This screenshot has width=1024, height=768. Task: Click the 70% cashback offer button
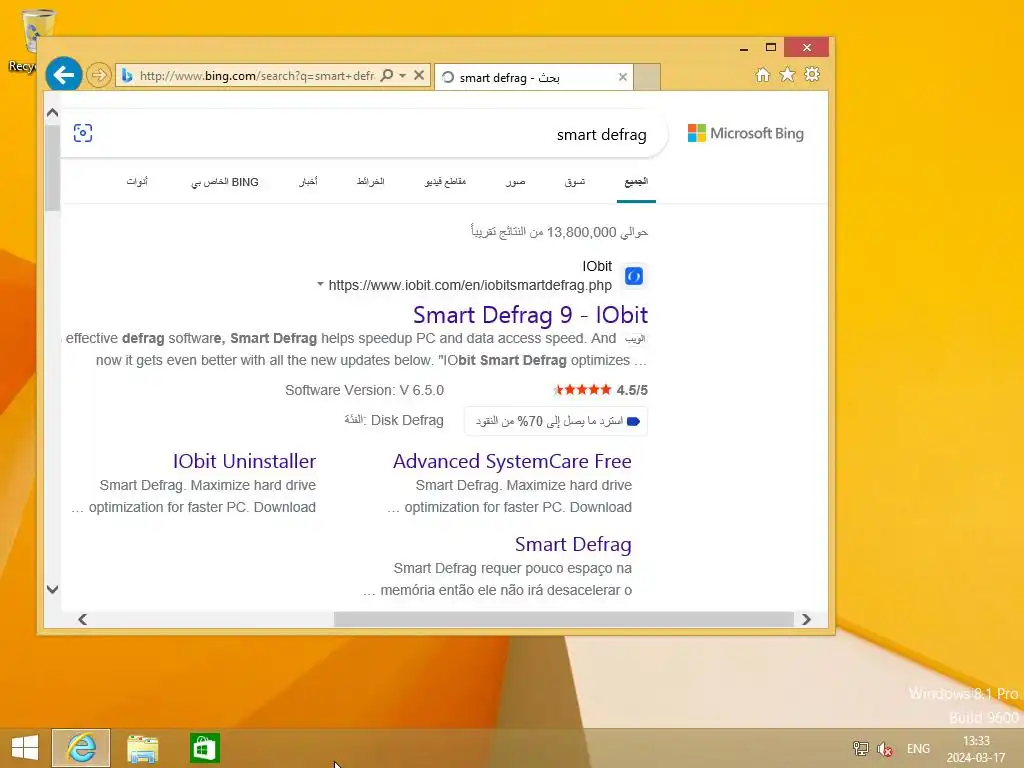coord(556,421)
